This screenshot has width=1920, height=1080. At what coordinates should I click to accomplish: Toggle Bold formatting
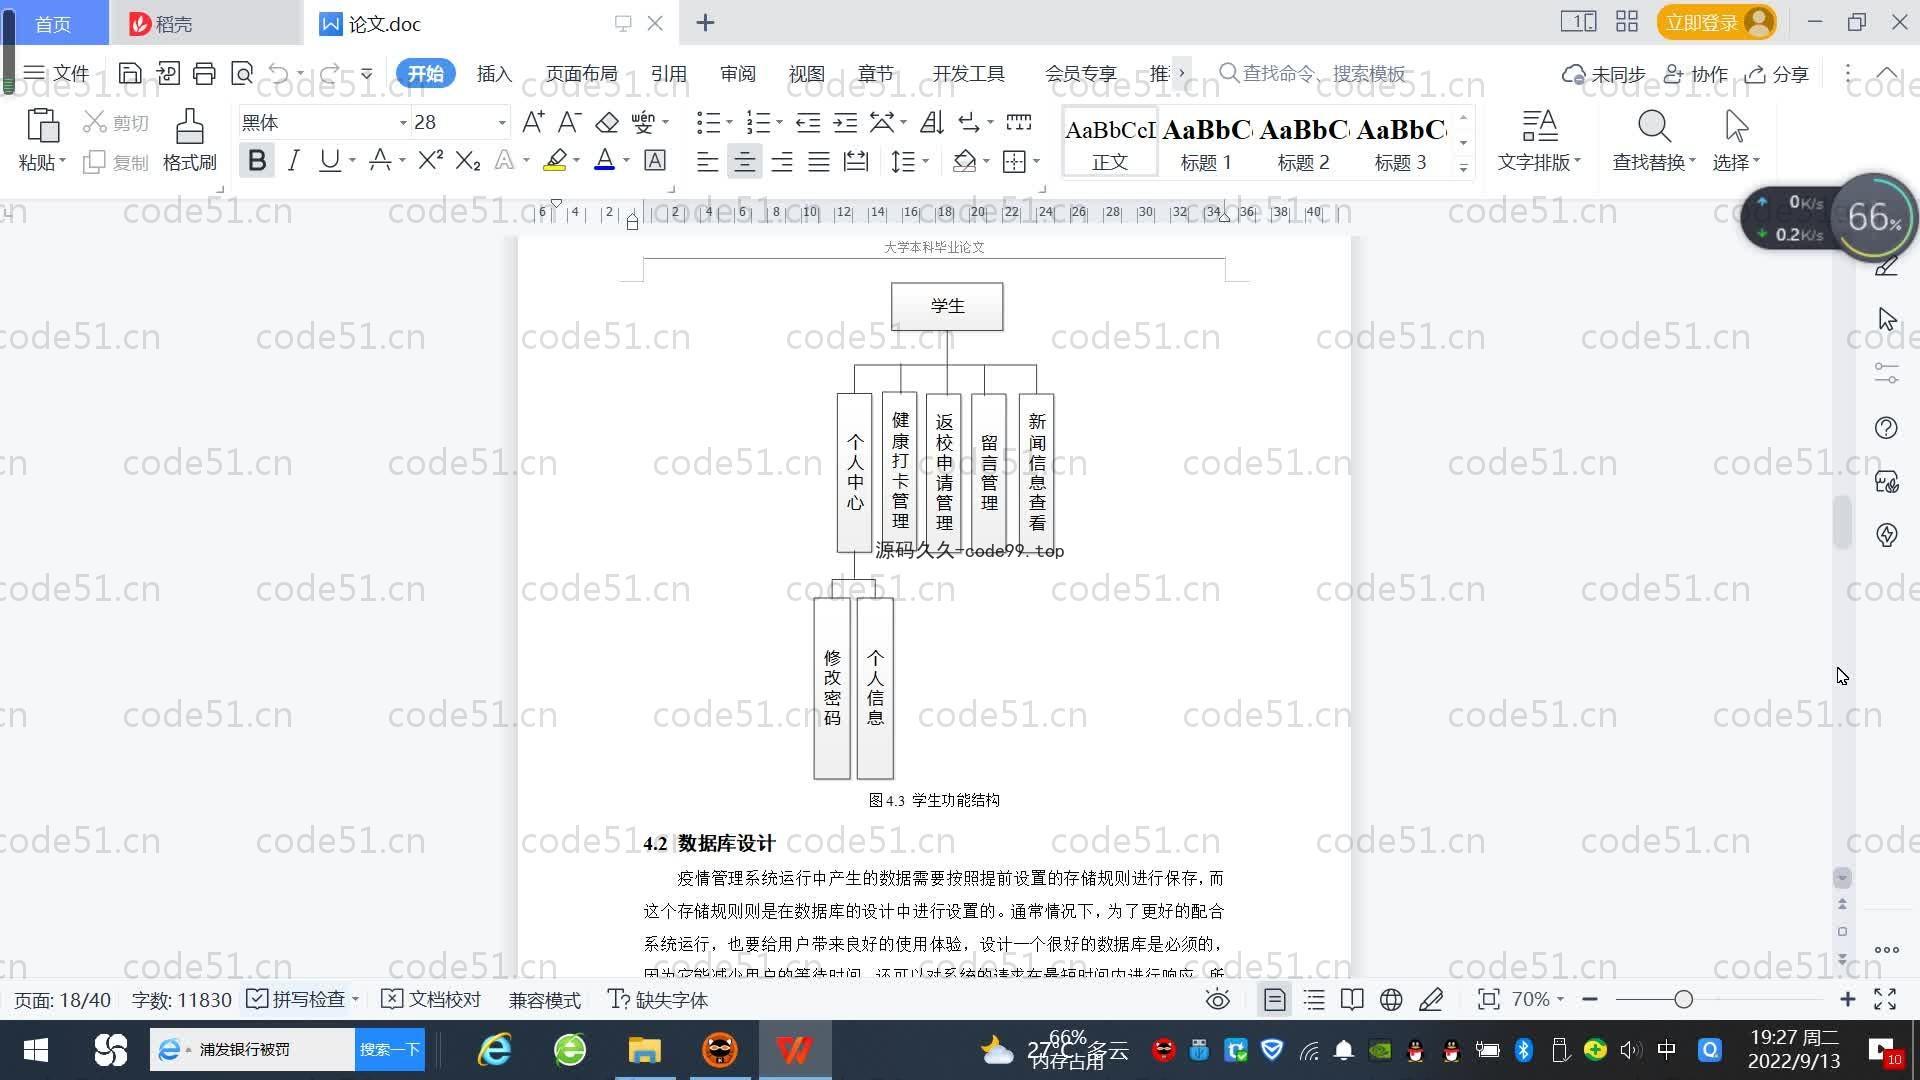coord(257,160)
